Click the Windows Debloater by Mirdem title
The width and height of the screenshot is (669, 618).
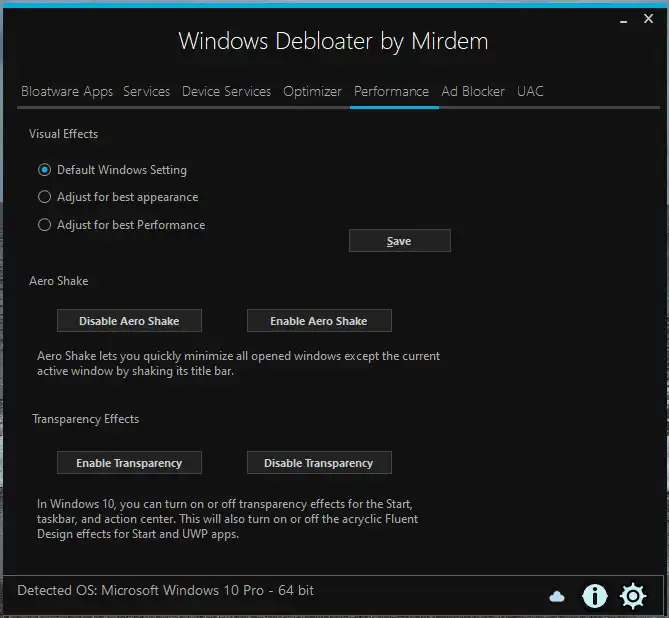pyautogui.click(x=333, y=41)
